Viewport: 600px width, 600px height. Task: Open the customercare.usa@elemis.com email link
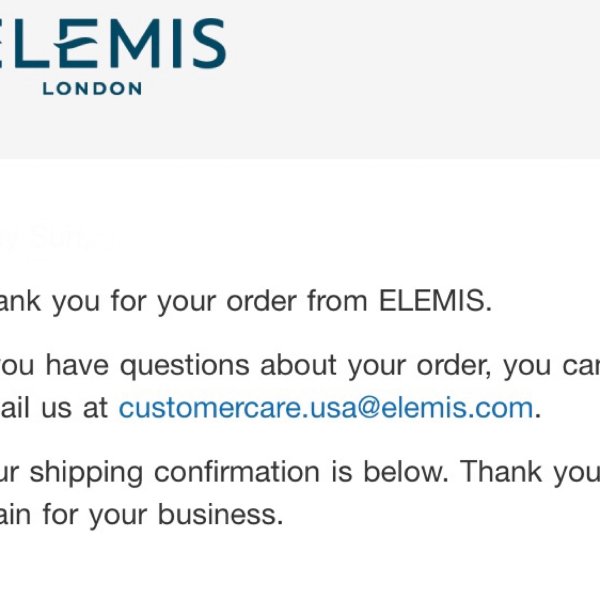pyautogui.click(x=326, y=407)
